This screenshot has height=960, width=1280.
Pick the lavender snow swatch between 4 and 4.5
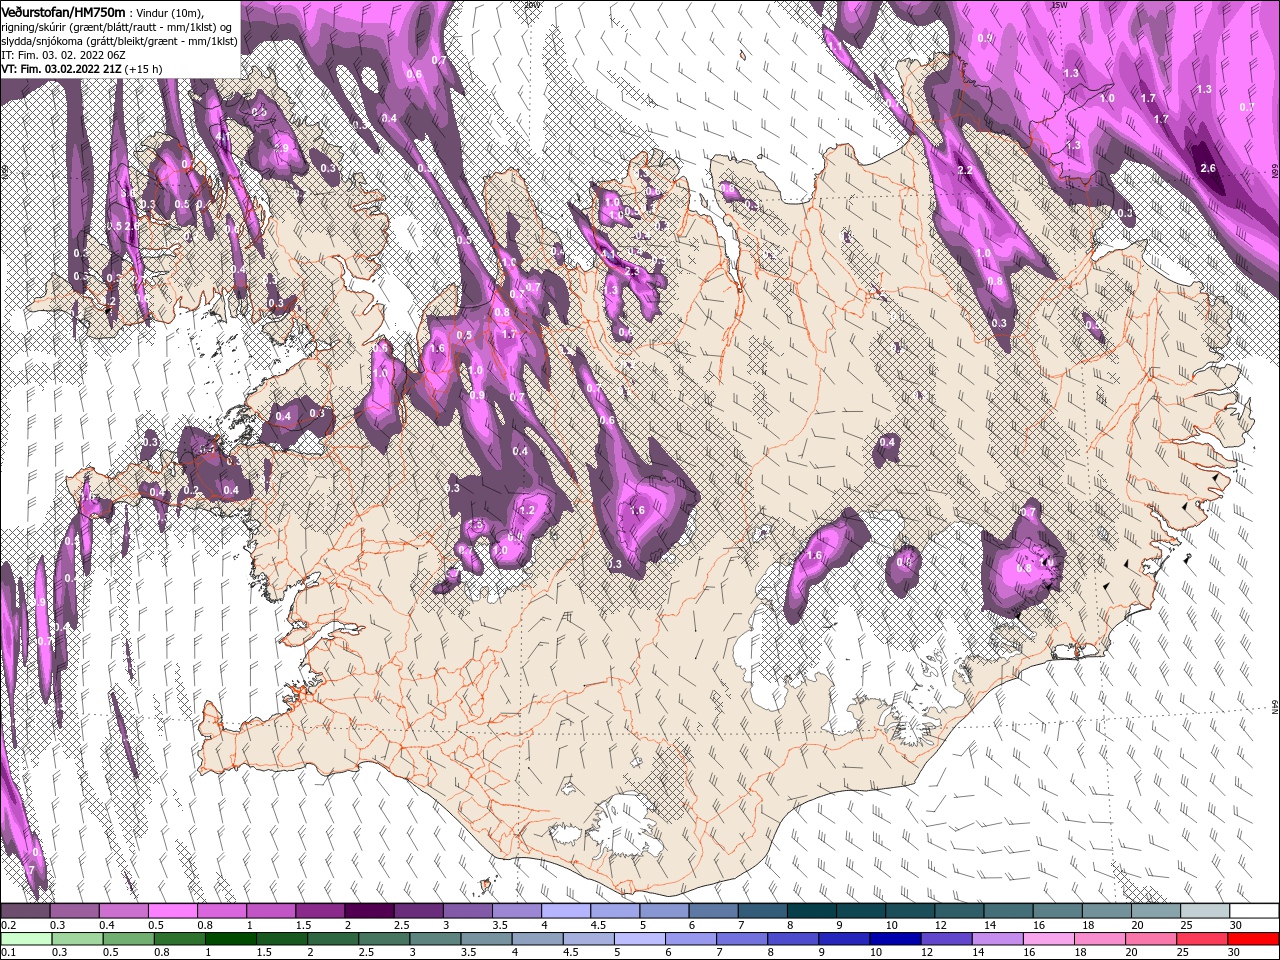pos(567,910)
